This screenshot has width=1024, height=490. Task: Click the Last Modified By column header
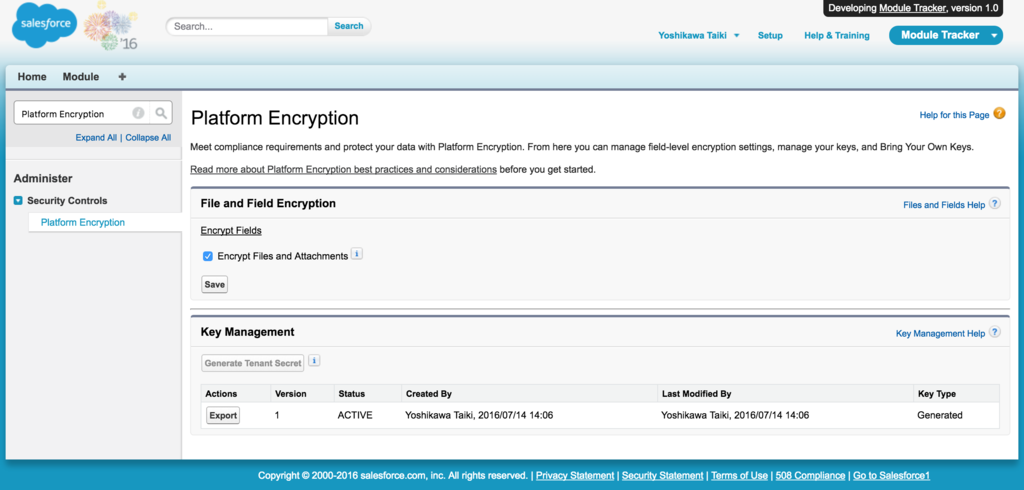pos(696,394)
